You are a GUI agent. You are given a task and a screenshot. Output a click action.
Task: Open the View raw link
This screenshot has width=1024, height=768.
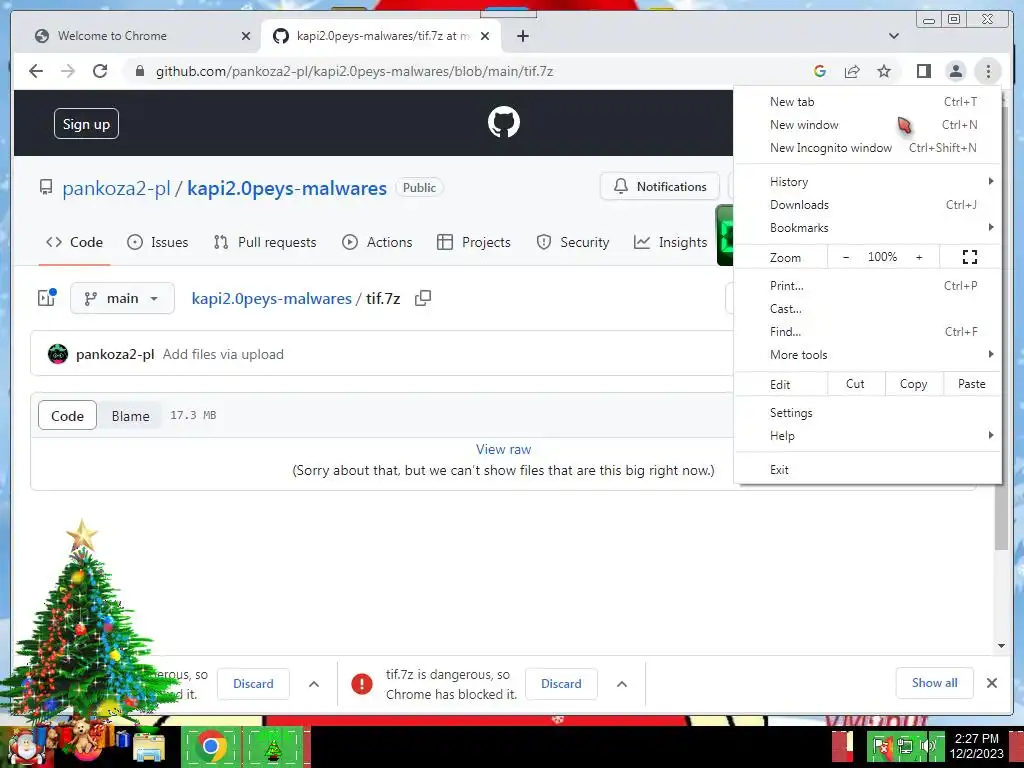(x=504, y=449)
